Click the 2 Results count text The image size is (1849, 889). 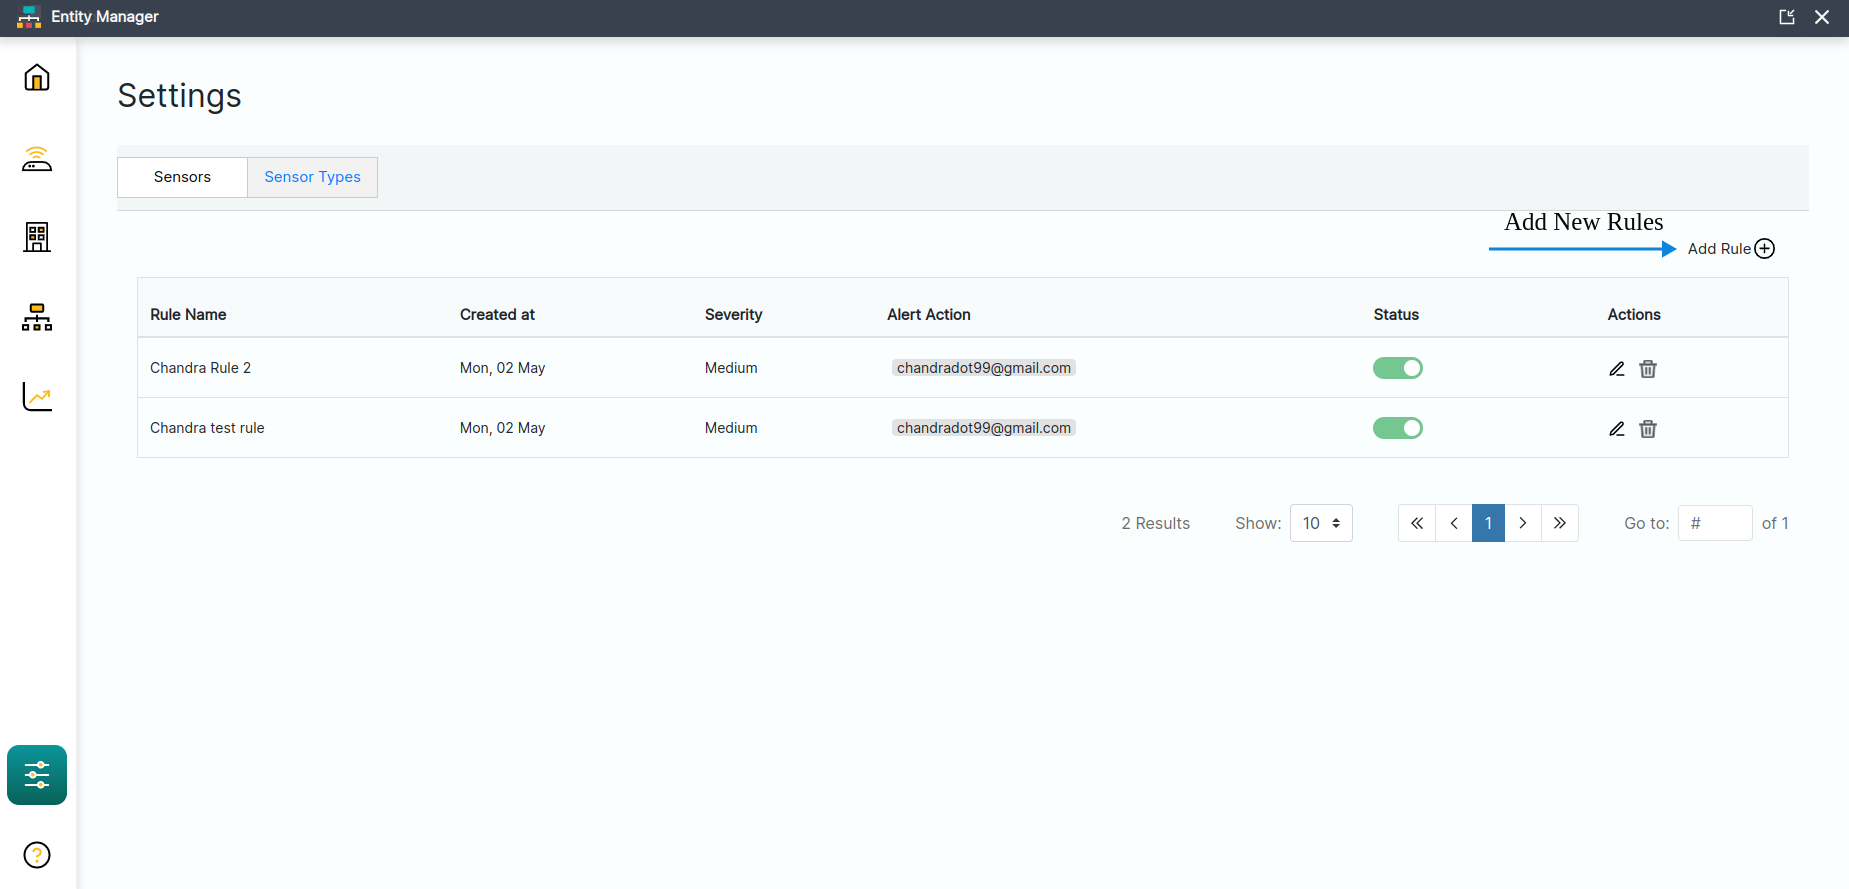pos(1155,523)
